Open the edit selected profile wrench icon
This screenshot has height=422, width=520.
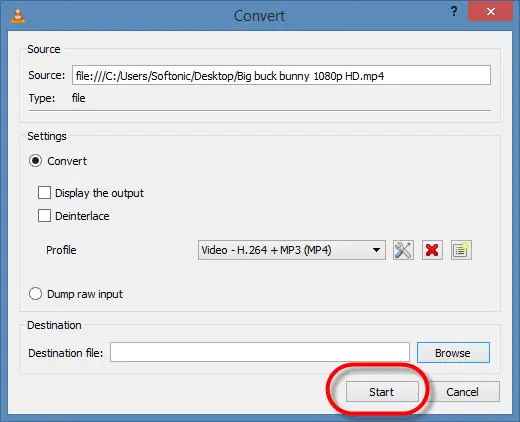(x=403, y=250)
